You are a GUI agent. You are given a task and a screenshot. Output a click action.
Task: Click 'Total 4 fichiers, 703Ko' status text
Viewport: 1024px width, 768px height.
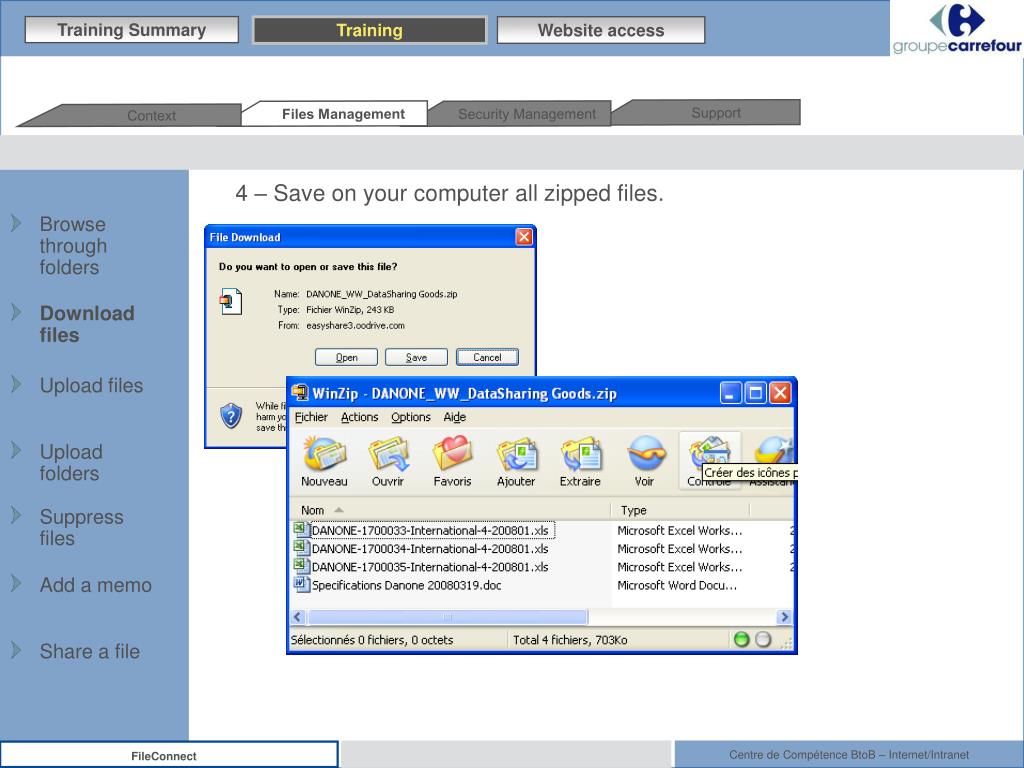[570, 640]
